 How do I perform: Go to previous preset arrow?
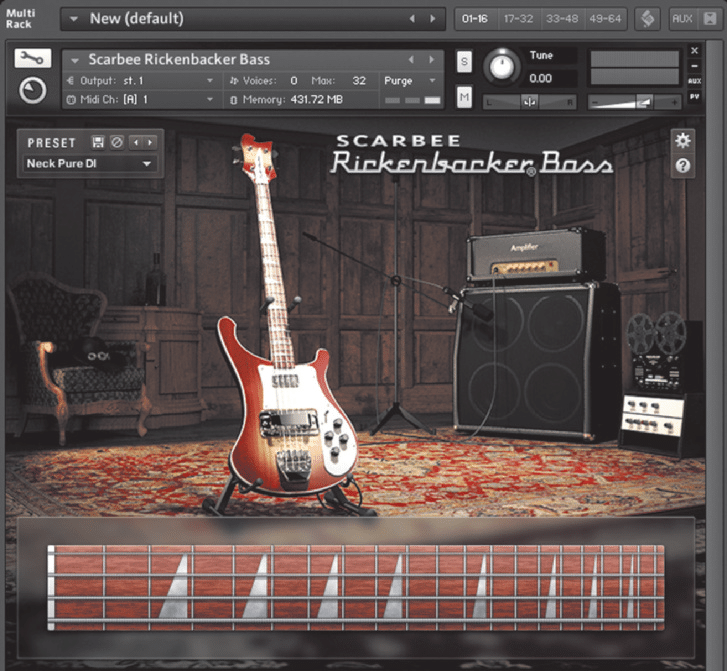click(136, 142)
